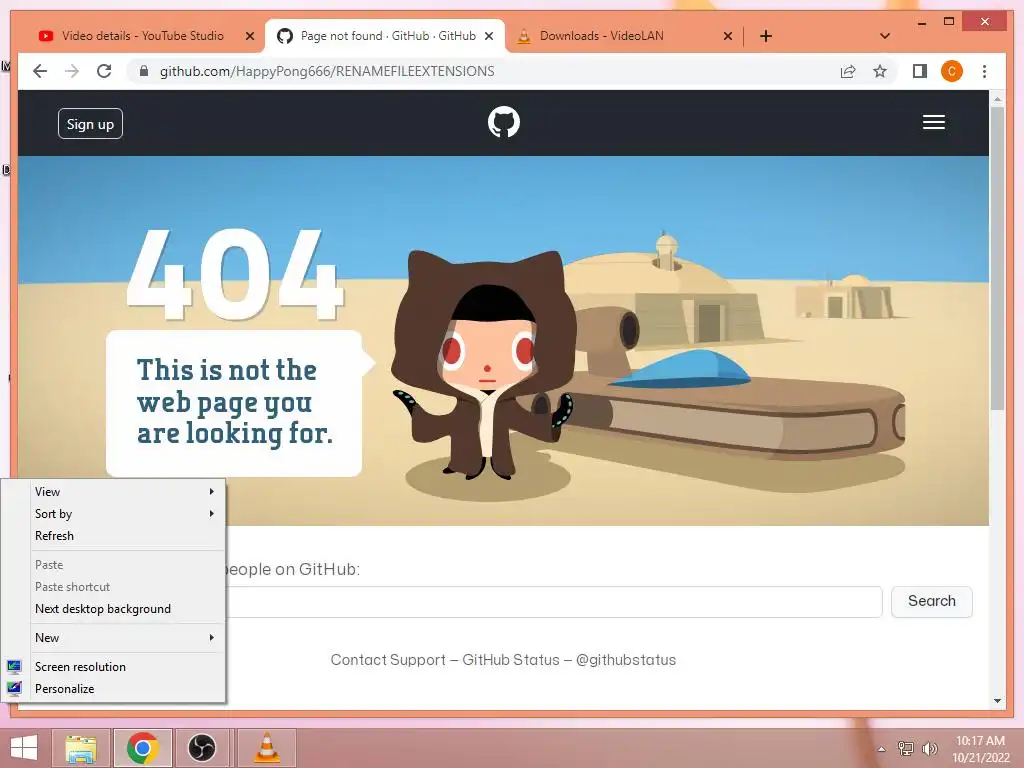View site information via padlock icon
The height and width of the screenshot is (768, 1024).
click(x=144, y=71)
